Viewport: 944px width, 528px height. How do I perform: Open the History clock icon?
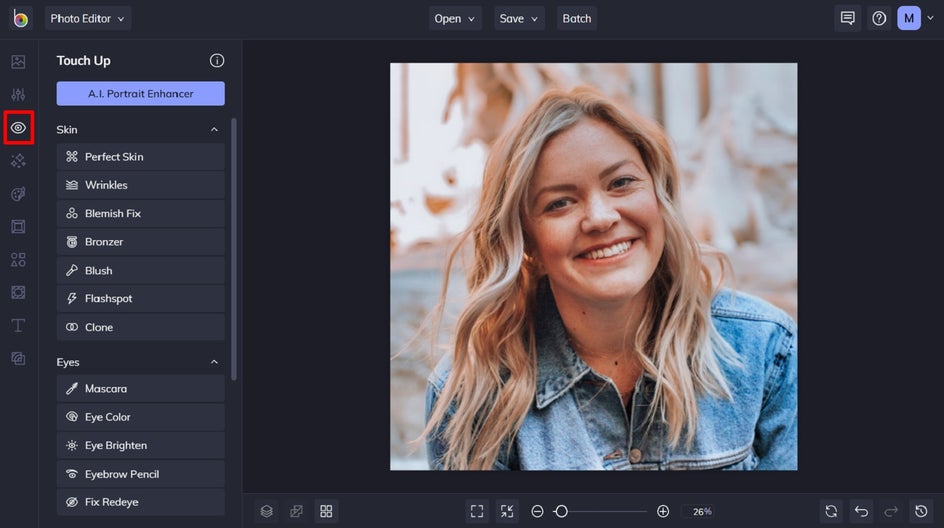point(921,511)
